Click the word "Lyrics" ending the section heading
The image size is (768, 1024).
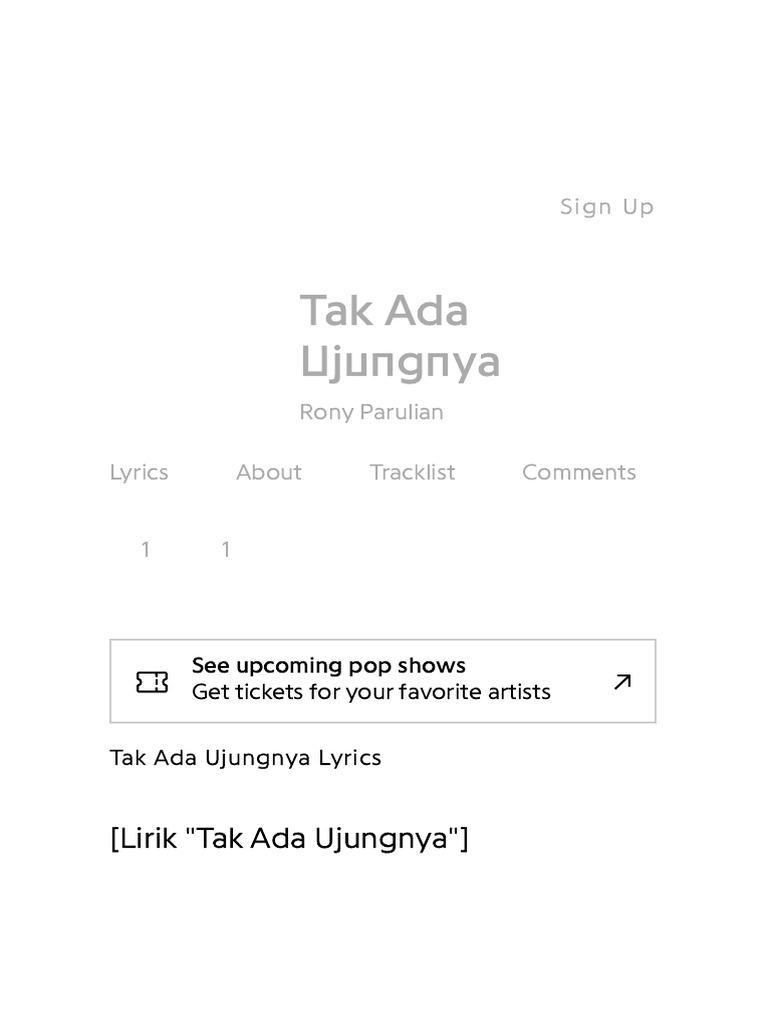tap(350, 758)
